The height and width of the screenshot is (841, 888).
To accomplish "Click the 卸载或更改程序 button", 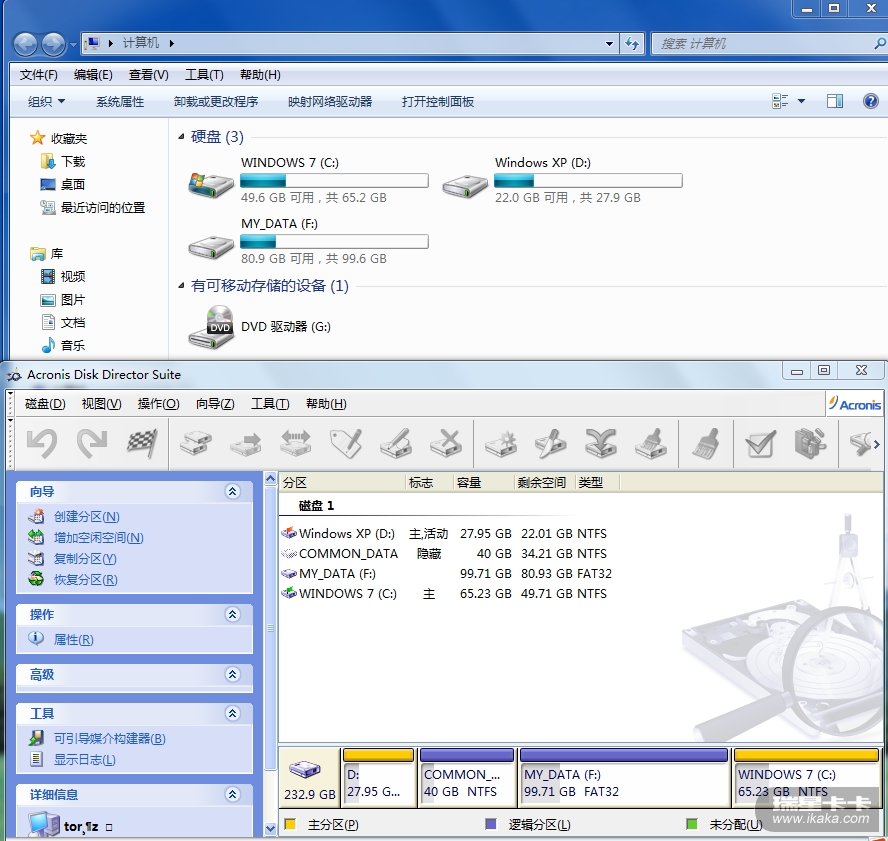I will (216, 102).
